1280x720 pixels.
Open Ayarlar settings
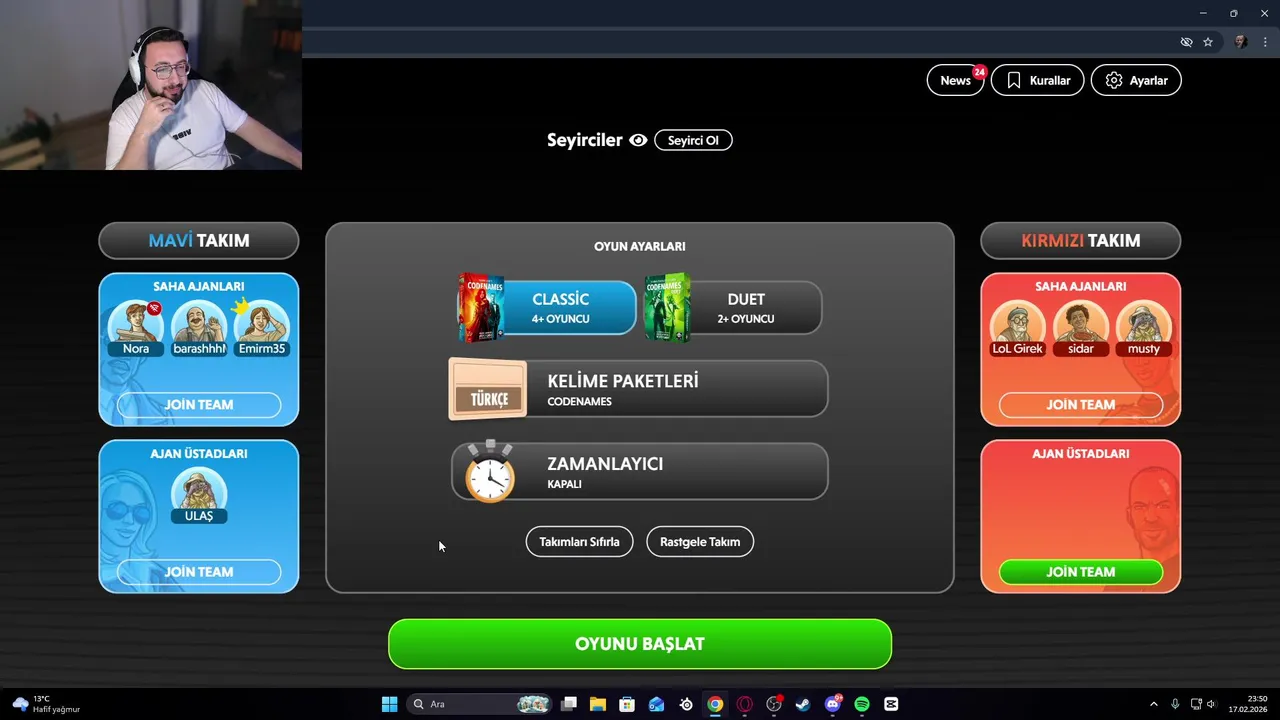(1136, 80)
